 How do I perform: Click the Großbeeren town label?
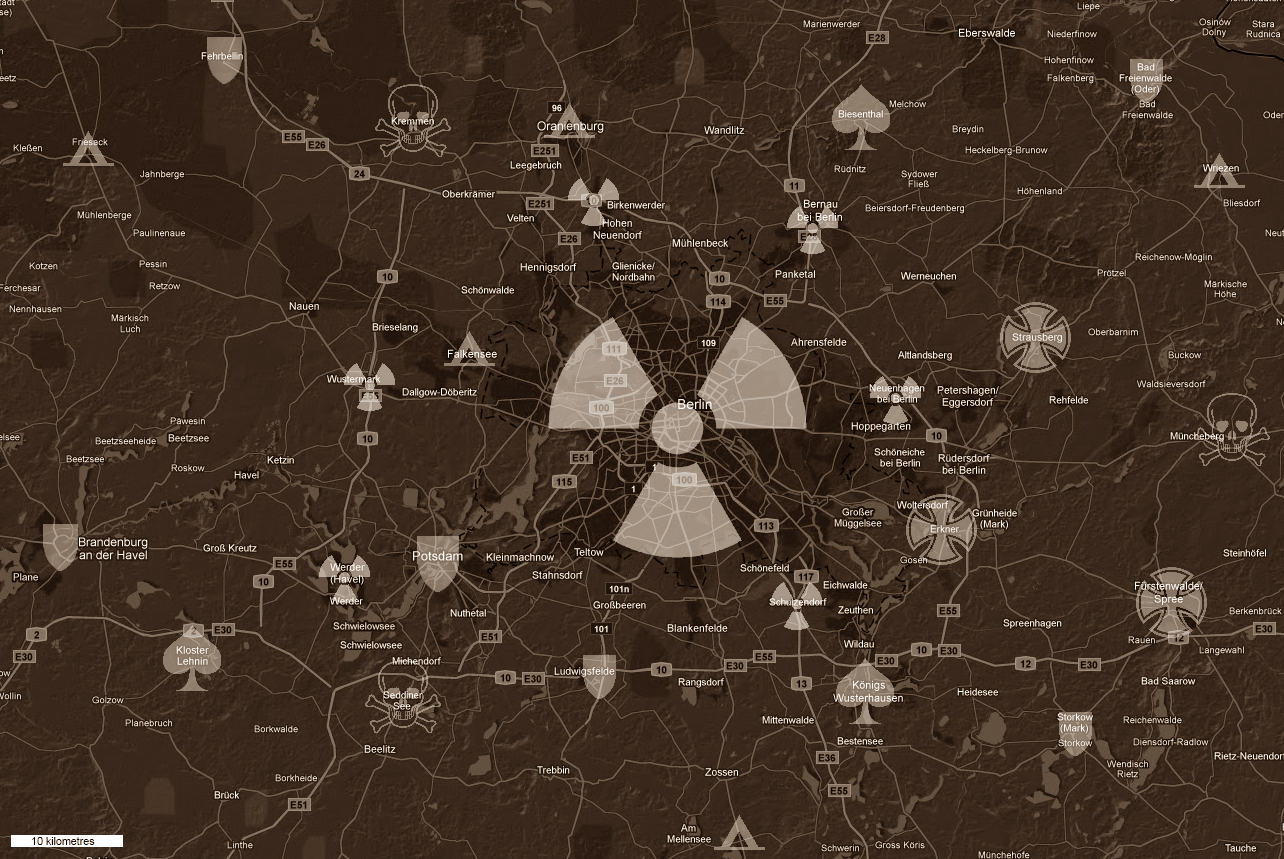click(619, 605)
